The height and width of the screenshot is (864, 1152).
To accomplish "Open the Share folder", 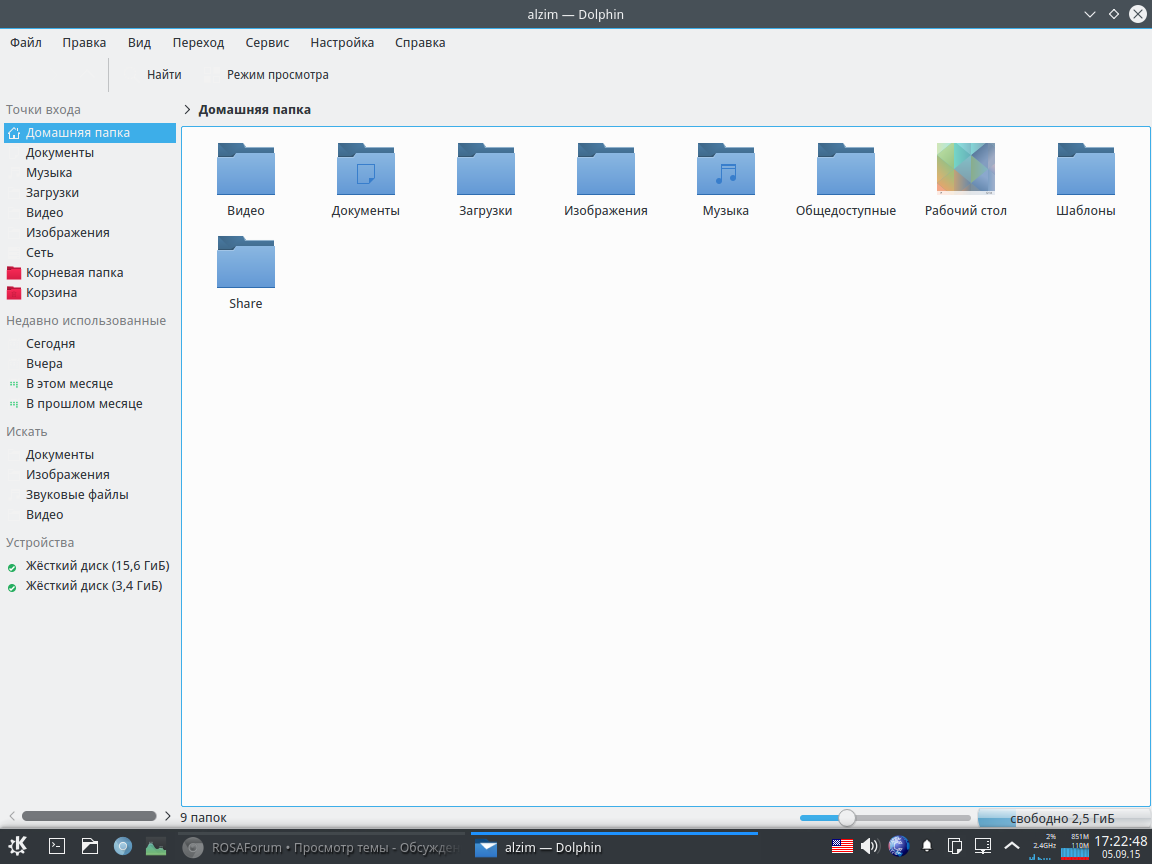I will 245,265.
